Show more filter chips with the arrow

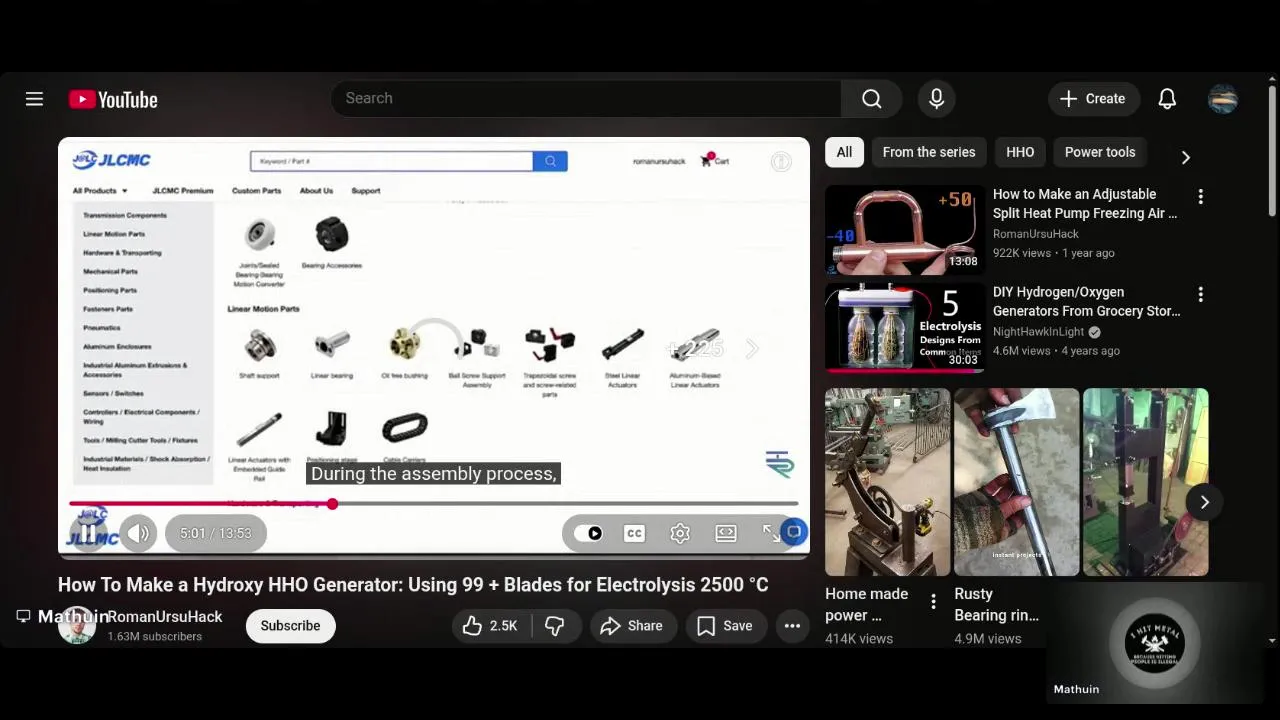click(1185, 157)
